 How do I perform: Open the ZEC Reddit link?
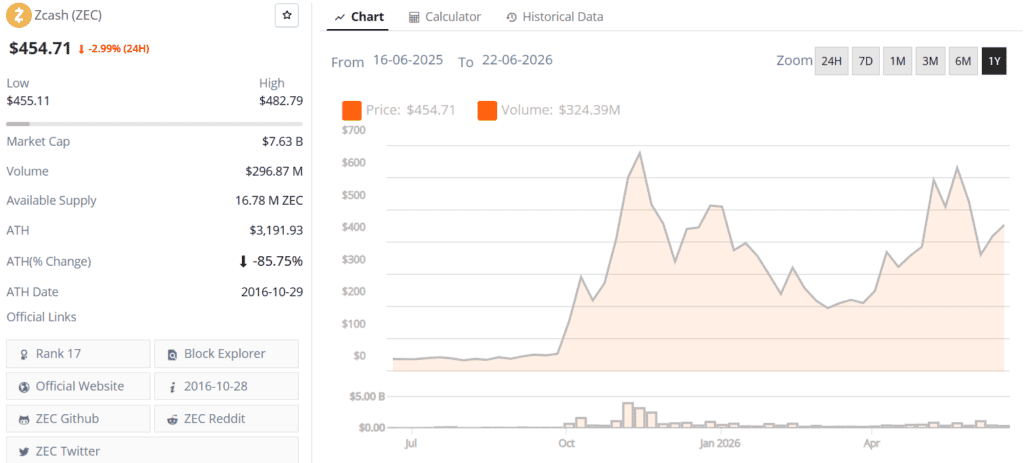point(227,419)
